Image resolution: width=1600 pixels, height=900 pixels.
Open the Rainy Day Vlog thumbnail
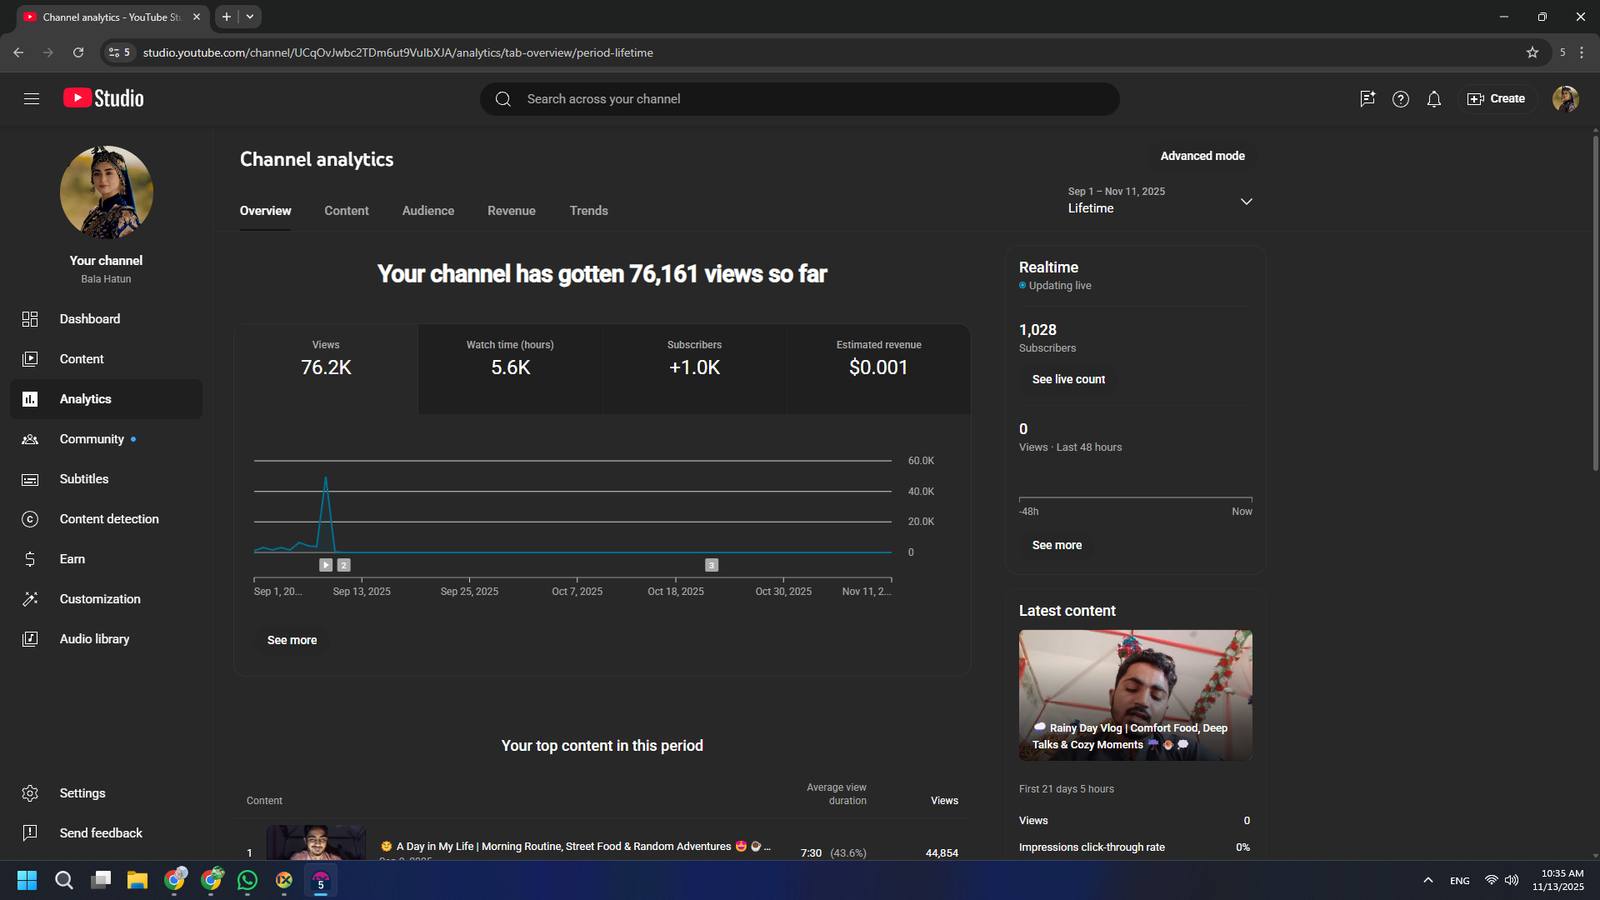(1135, 695)
